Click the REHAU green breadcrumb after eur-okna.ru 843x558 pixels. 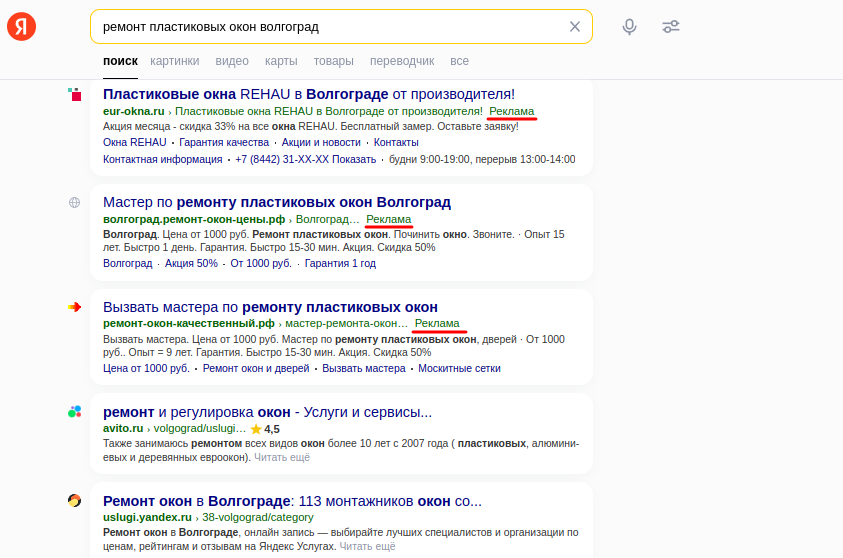click(329, 111)
